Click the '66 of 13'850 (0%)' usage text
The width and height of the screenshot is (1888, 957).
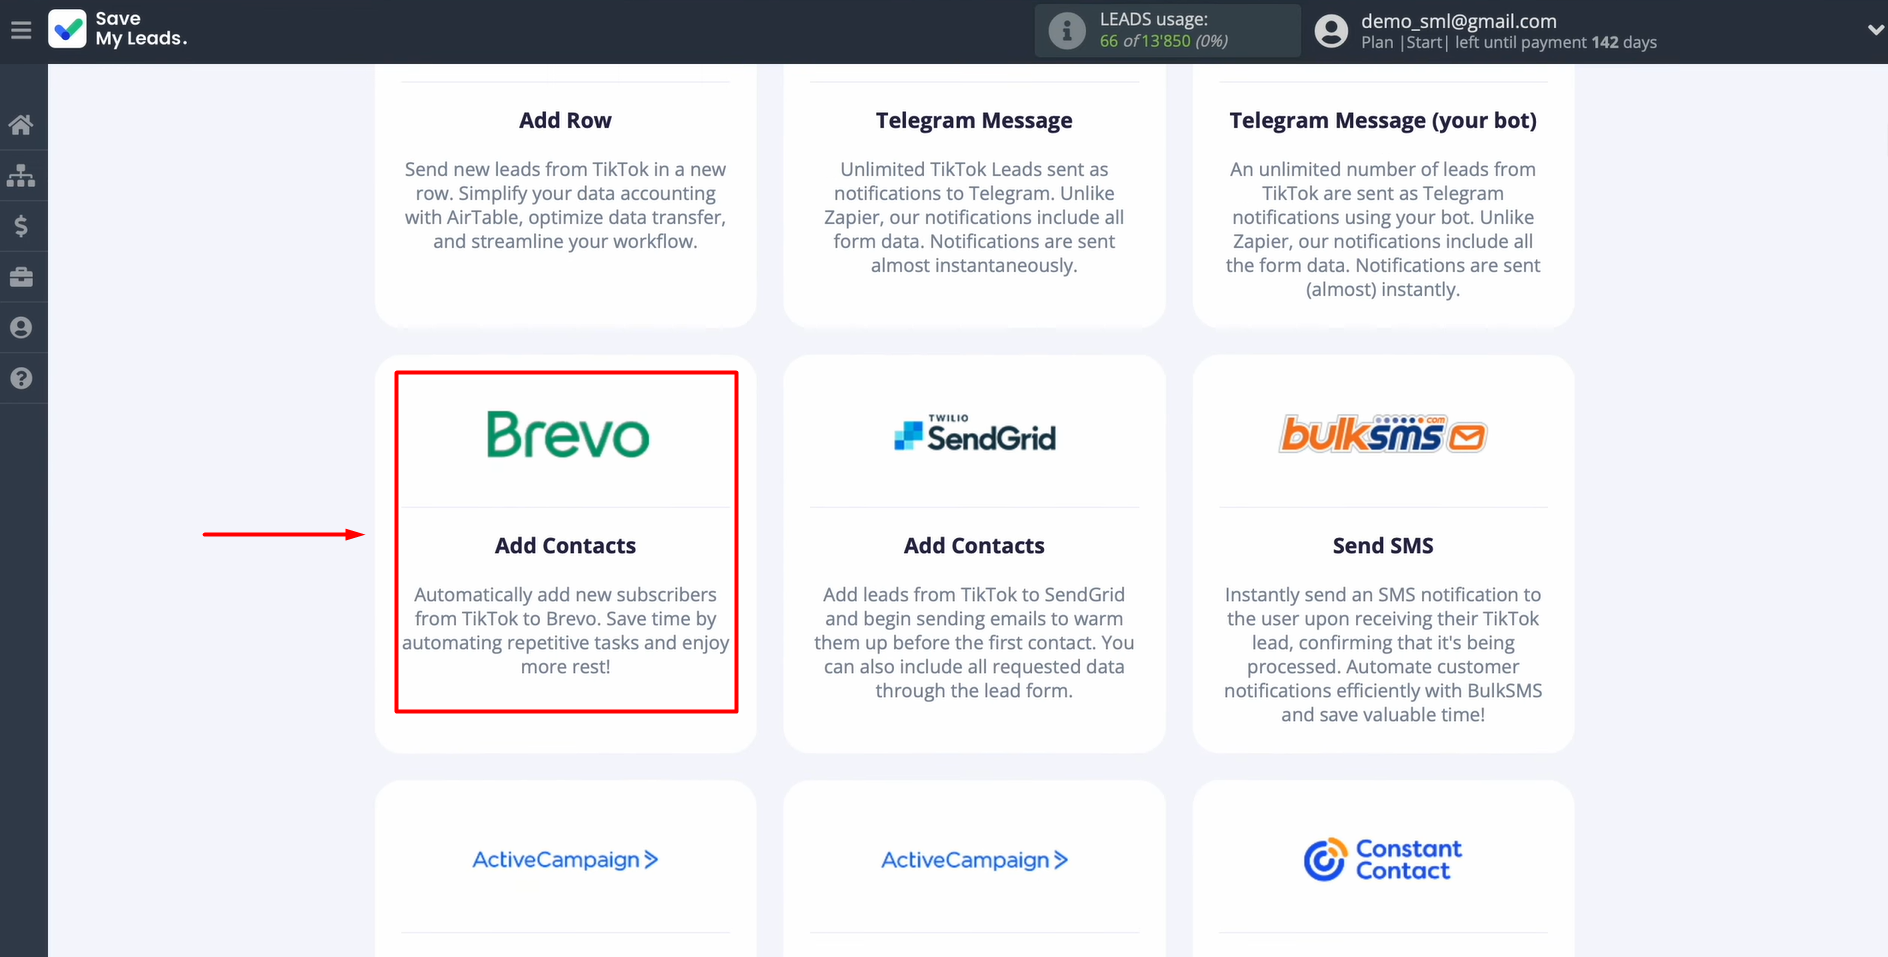pyautogui.click(x=1164, y=41)
